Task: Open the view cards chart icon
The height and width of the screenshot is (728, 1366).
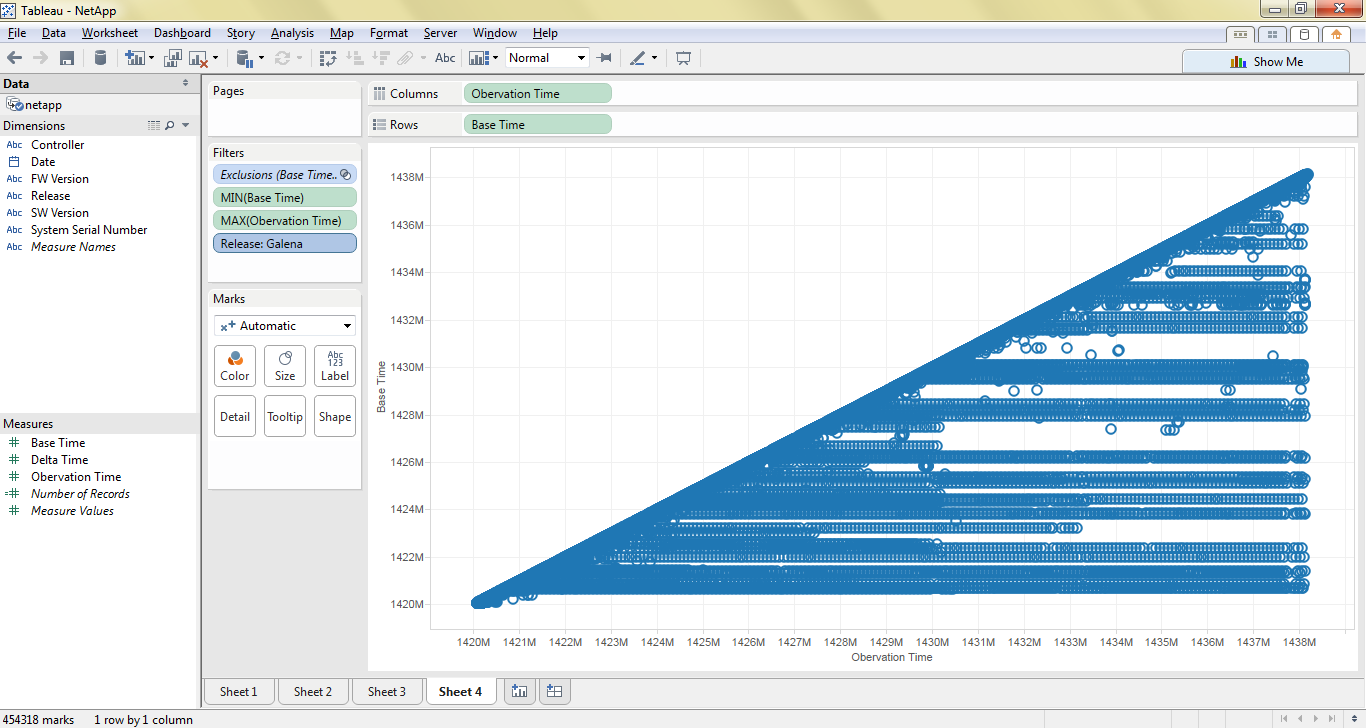Action: 478,58
